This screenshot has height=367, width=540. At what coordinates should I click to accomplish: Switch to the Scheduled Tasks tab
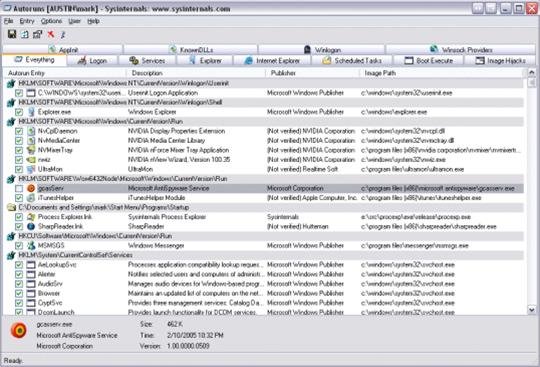tap(351, 61)
